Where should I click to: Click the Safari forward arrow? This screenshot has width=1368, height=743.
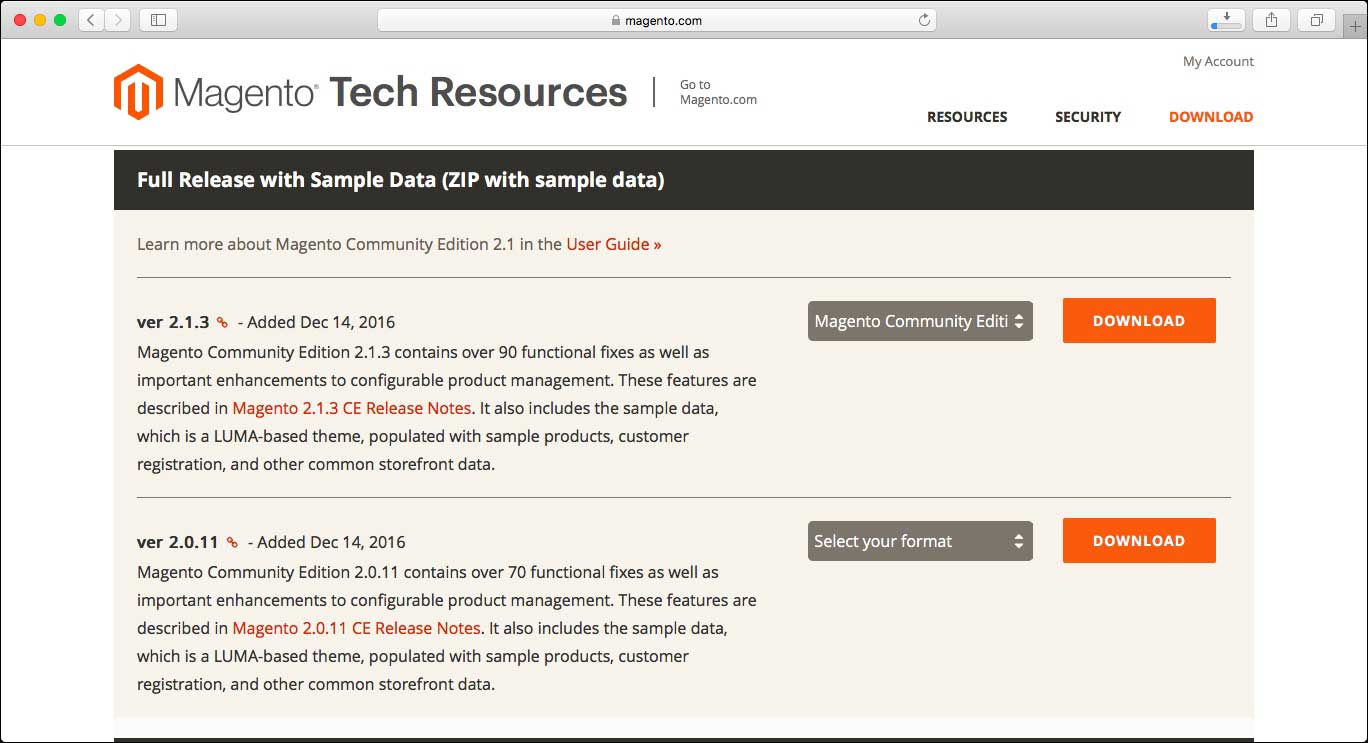[118, 20]
